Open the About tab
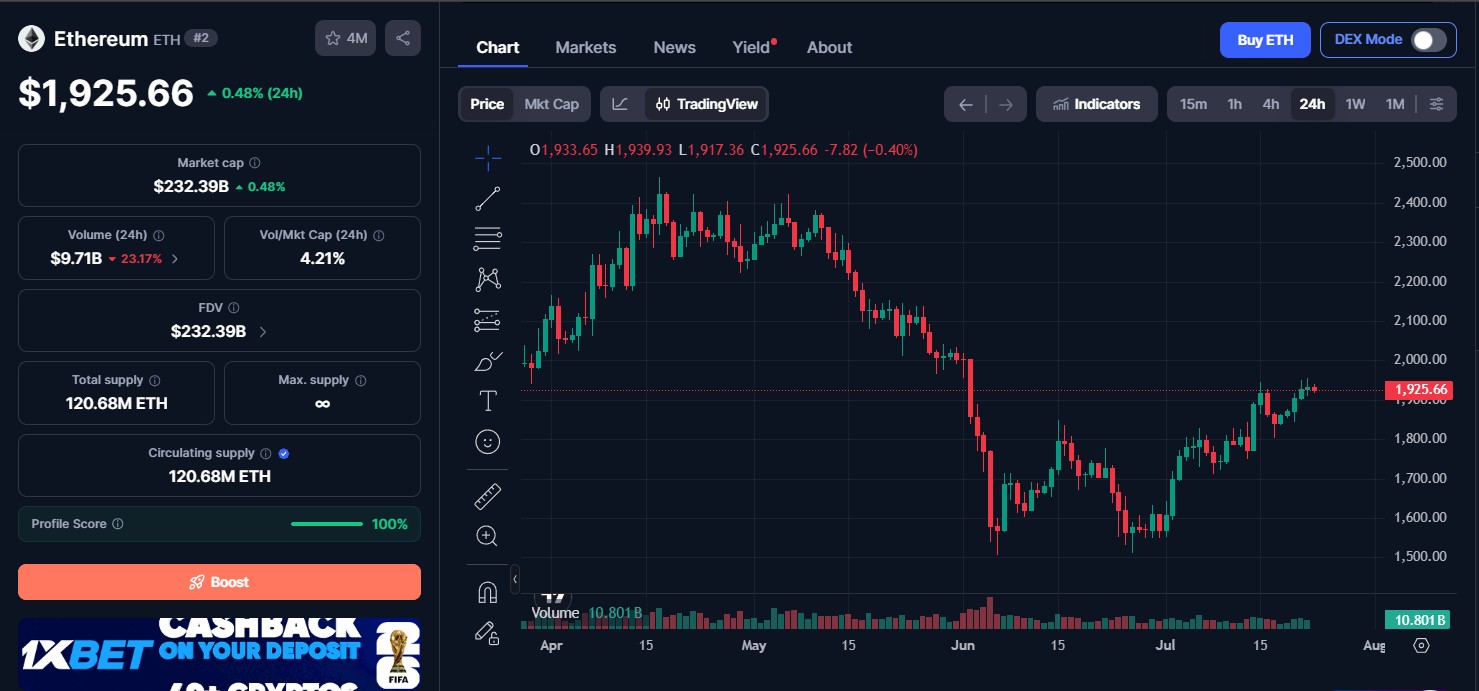 830,47
